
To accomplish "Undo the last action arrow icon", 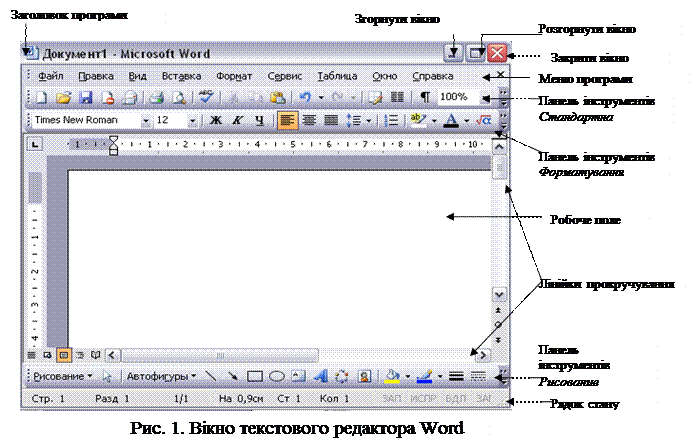I will coord(305,97).
